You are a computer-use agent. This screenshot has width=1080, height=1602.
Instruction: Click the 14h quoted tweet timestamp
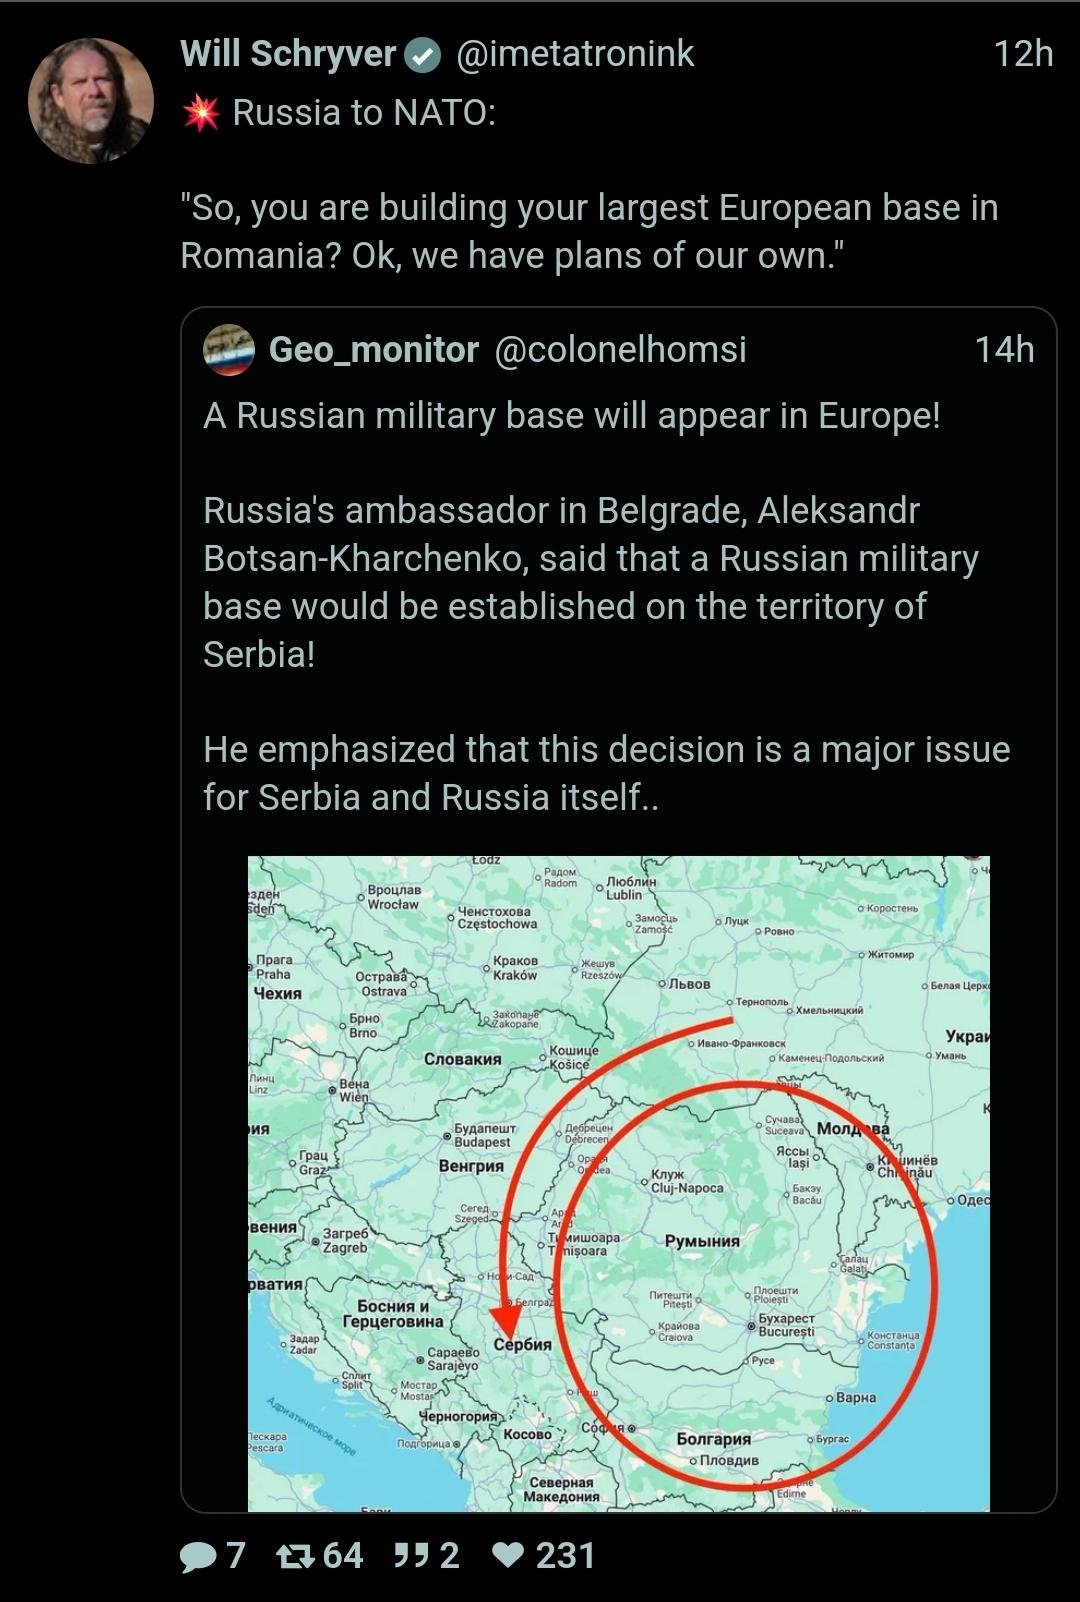[x=1004, y=350]
